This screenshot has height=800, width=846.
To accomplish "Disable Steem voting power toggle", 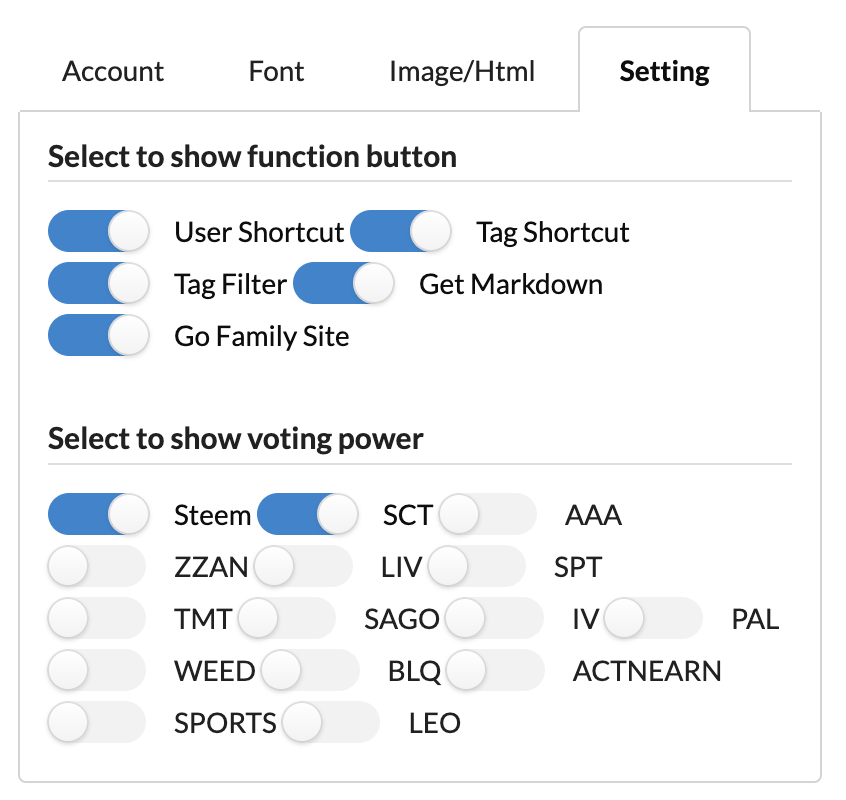I will coord(98,515).
